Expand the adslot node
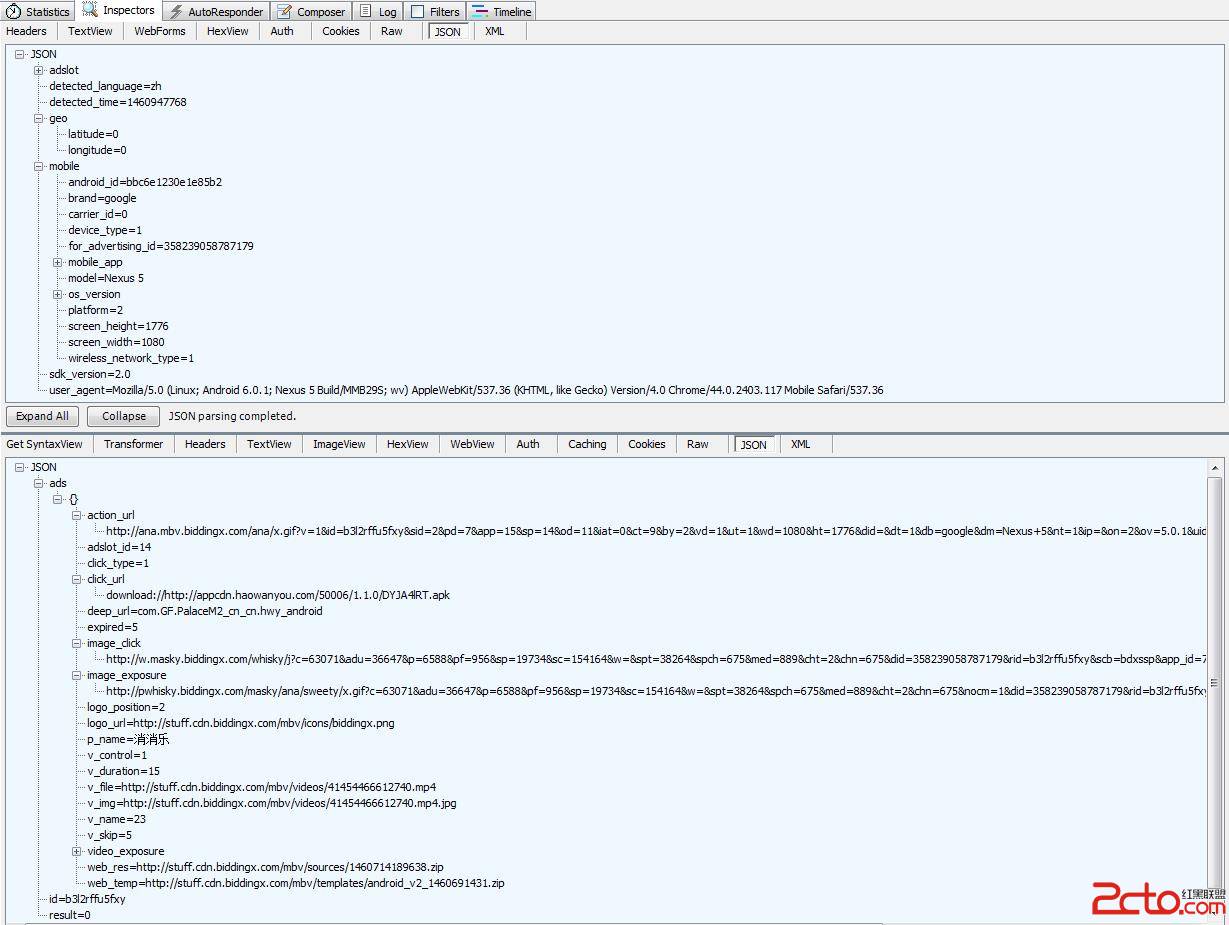Viewport: 1229px width, 925px height. coord(39,70)
